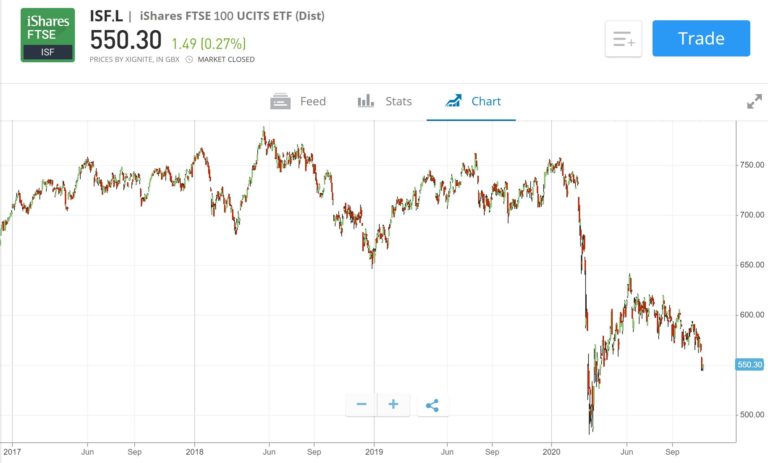Click the Market Closed clock icon

[x=189, y=59]
